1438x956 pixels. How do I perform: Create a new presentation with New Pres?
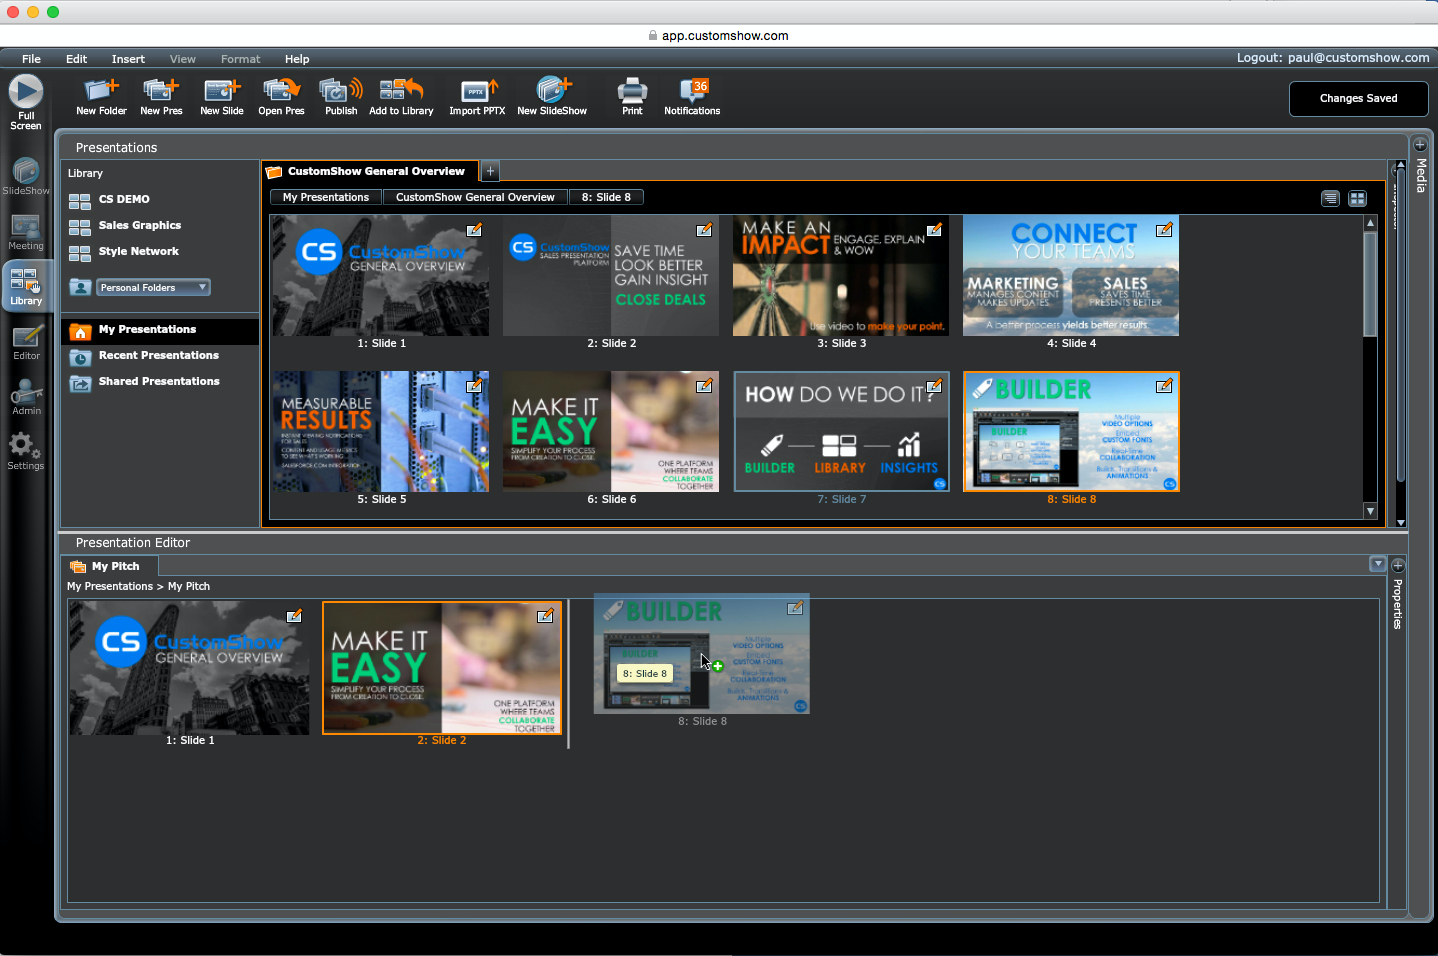tap(161, 97)
